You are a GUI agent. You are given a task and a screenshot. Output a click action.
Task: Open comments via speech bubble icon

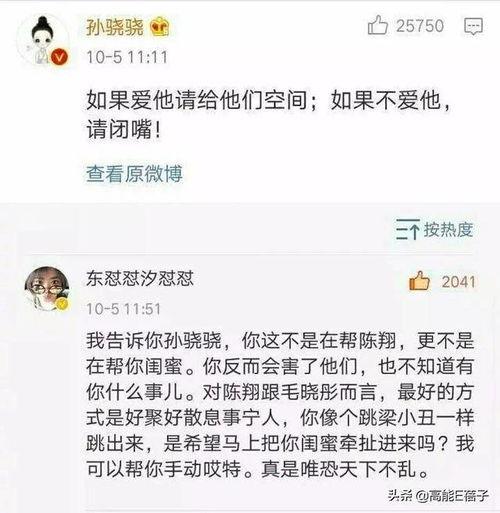coord(473,26)
